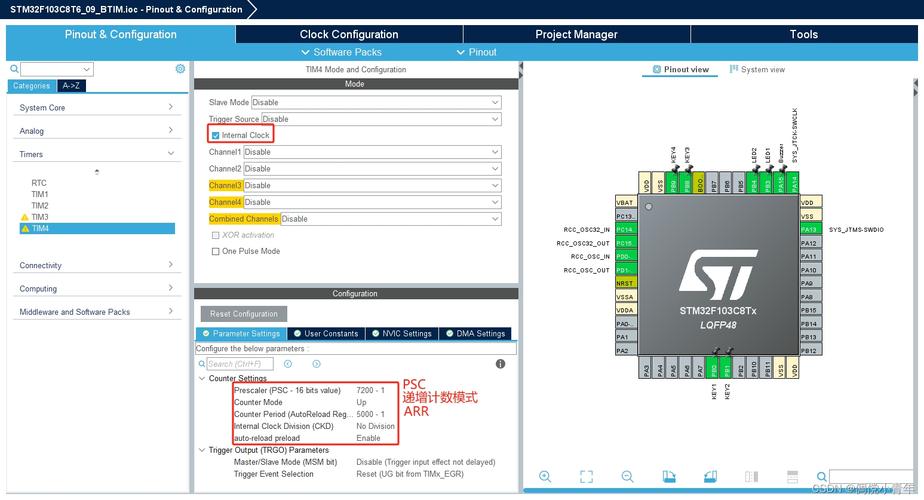Viewport: 924px width, 500px height.
Task: Click the pinout search input box
Action: [871, 476]
